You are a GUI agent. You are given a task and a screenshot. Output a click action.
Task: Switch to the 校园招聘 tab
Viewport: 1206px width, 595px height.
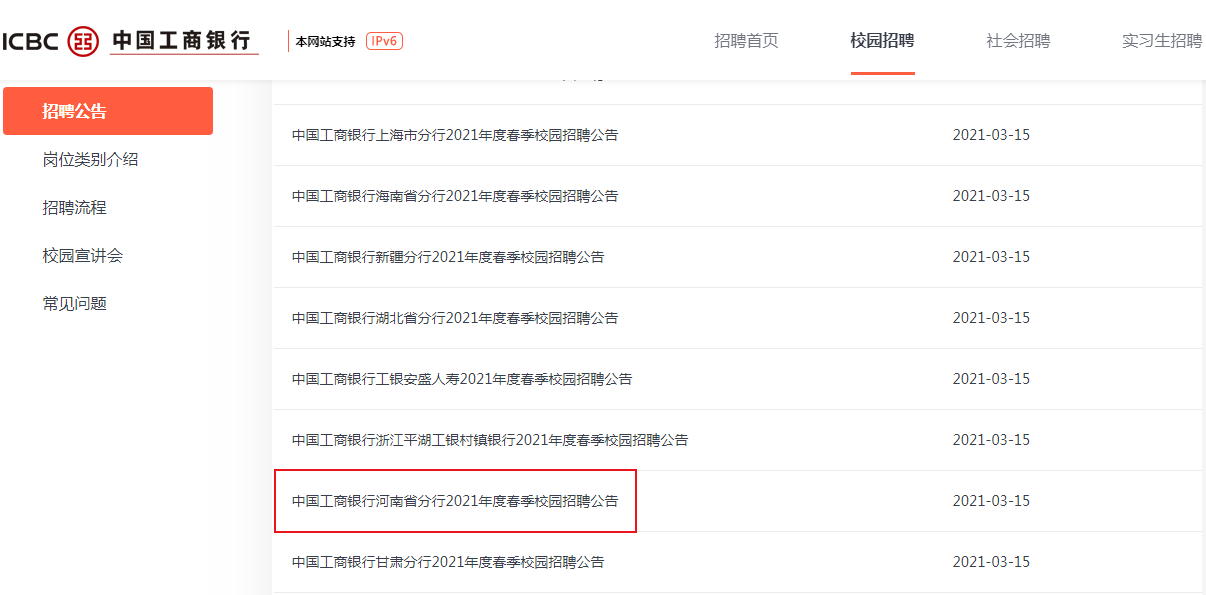(882, 41)
